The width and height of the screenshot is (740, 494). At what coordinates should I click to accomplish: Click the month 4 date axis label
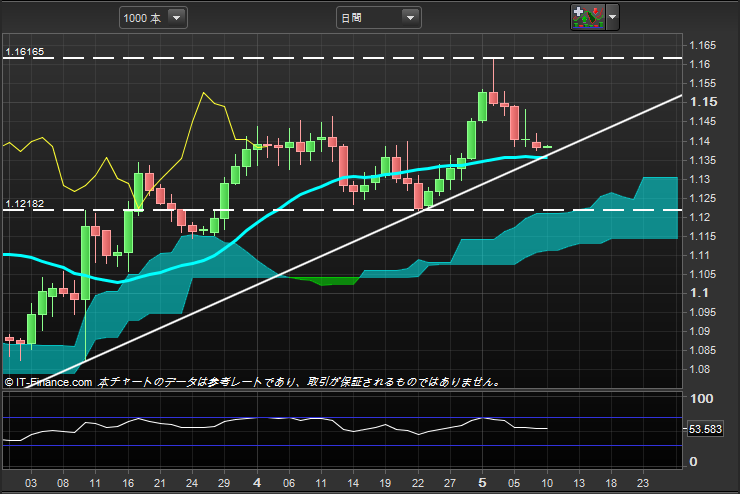[257, 483]
